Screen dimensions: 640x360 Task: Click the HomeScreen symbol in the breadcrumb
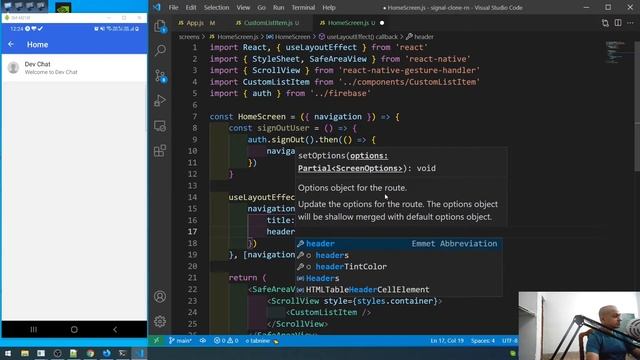289,37
